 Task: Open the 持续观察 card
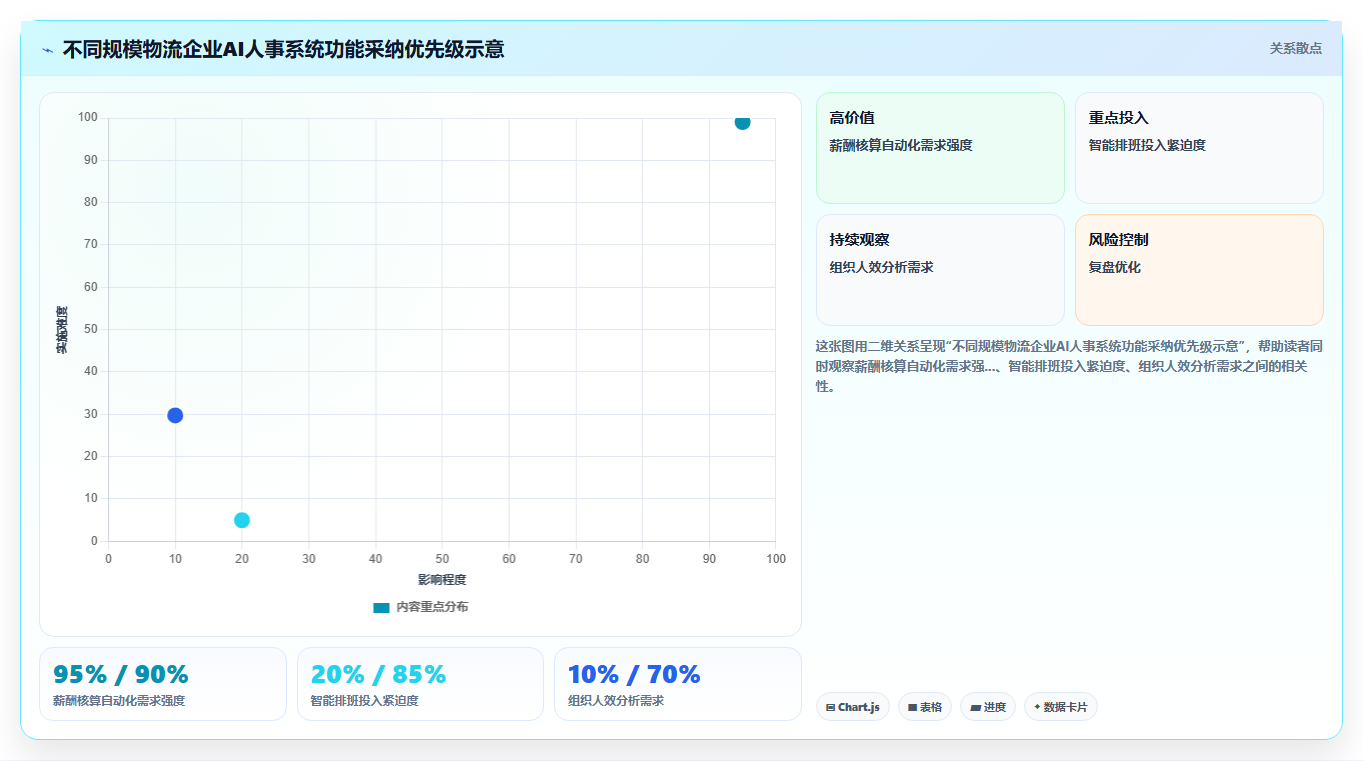940,270
